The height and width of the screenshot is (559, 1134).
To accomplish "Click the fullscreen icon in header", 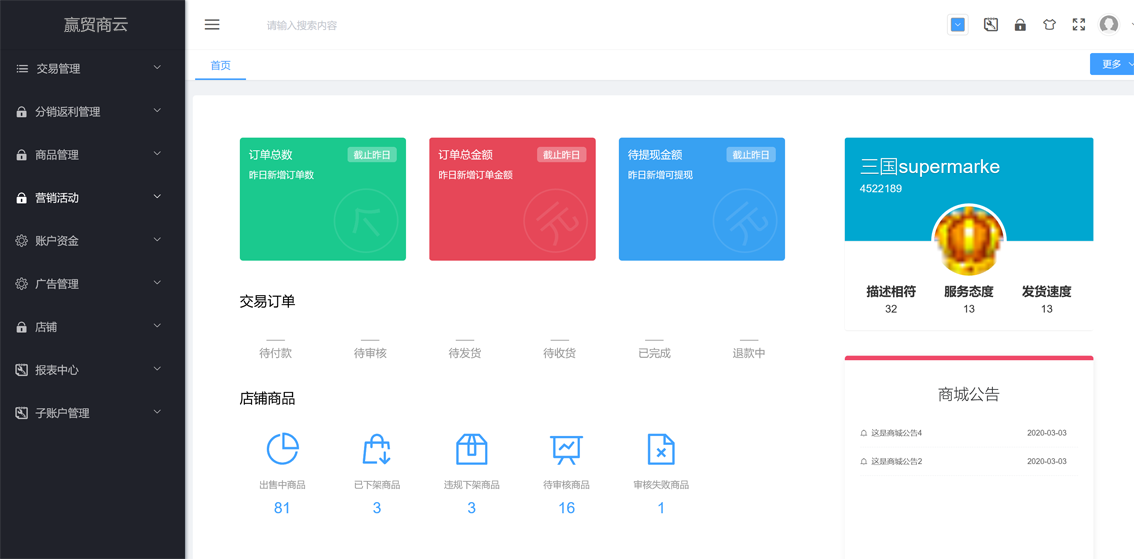I will [x=1078, y=25].
